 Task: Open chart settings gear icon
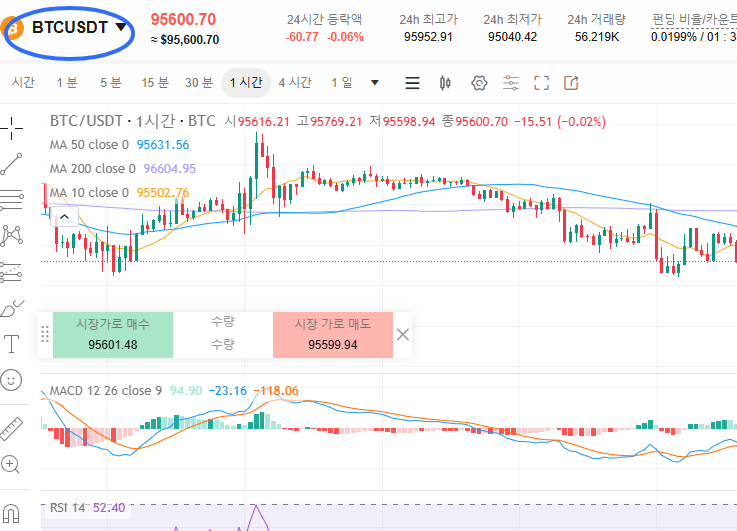[478, 83]
